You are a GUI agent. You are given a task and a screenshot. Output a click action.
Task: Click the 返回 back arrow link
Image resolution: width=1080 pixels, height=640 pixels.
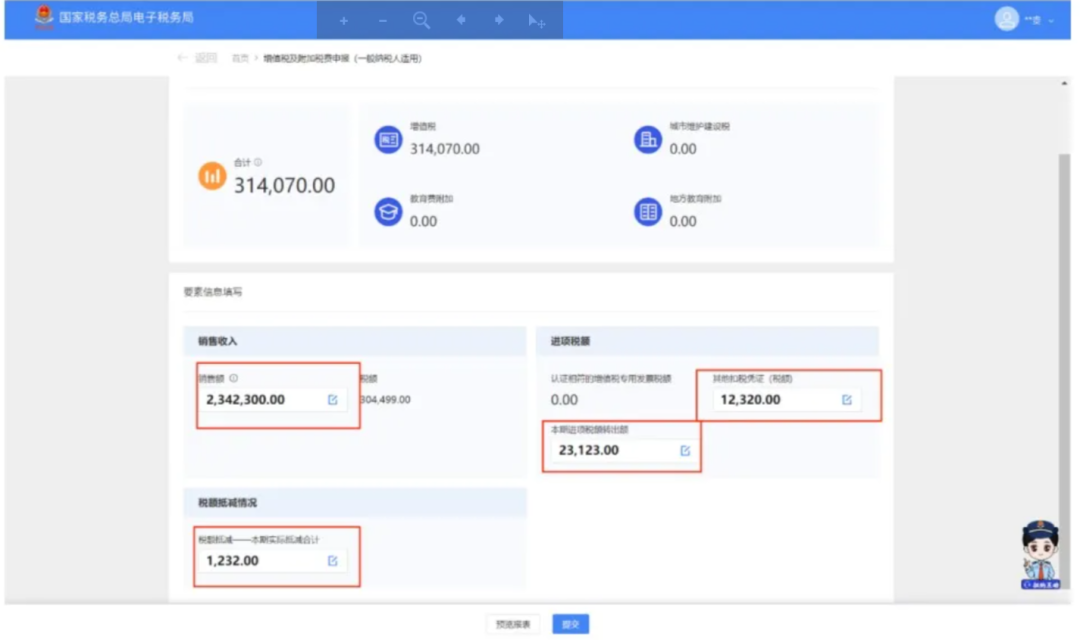click(198, 58)
